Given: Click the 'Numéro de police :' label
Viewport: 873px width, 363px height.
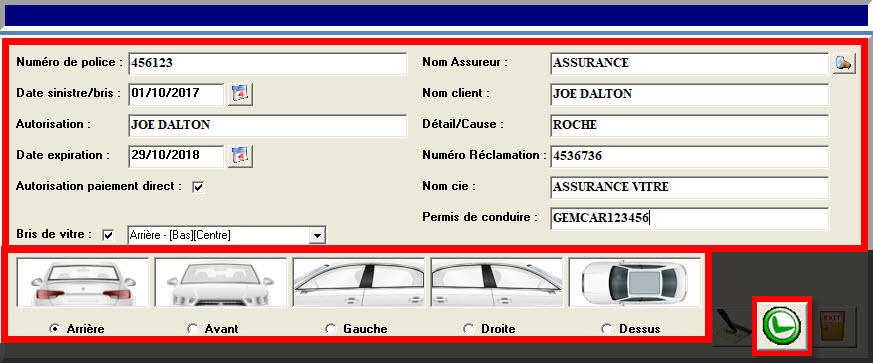Looking at the screenshot, I should click(x=69, y=62).
